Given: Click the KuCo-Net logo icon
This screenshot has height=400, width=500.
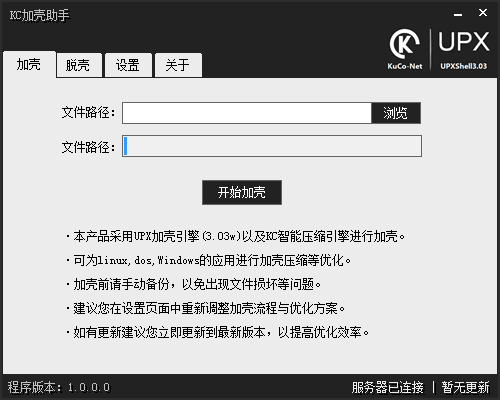Looking at the screenshot, I should point(405,49).
